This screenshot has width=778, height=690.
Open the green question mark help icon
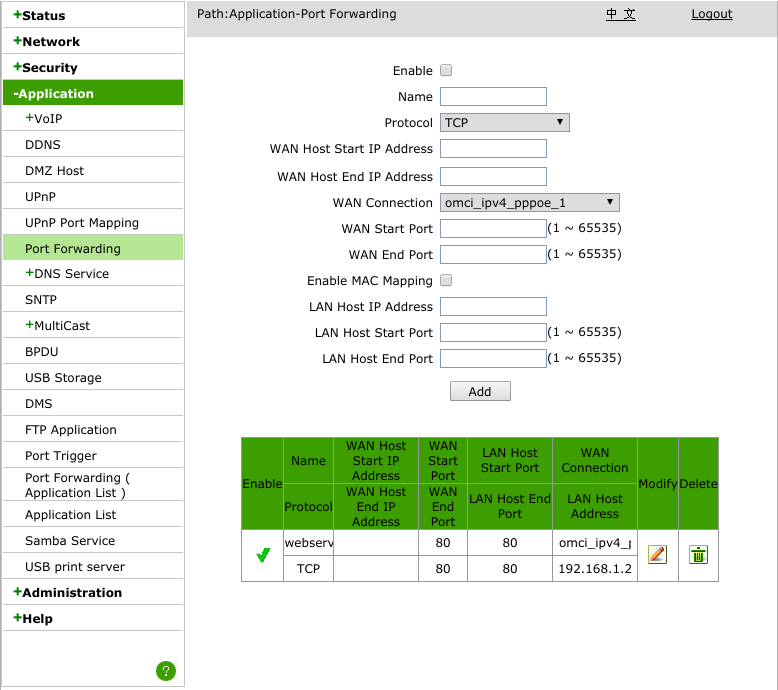click(x=166, y=671)
